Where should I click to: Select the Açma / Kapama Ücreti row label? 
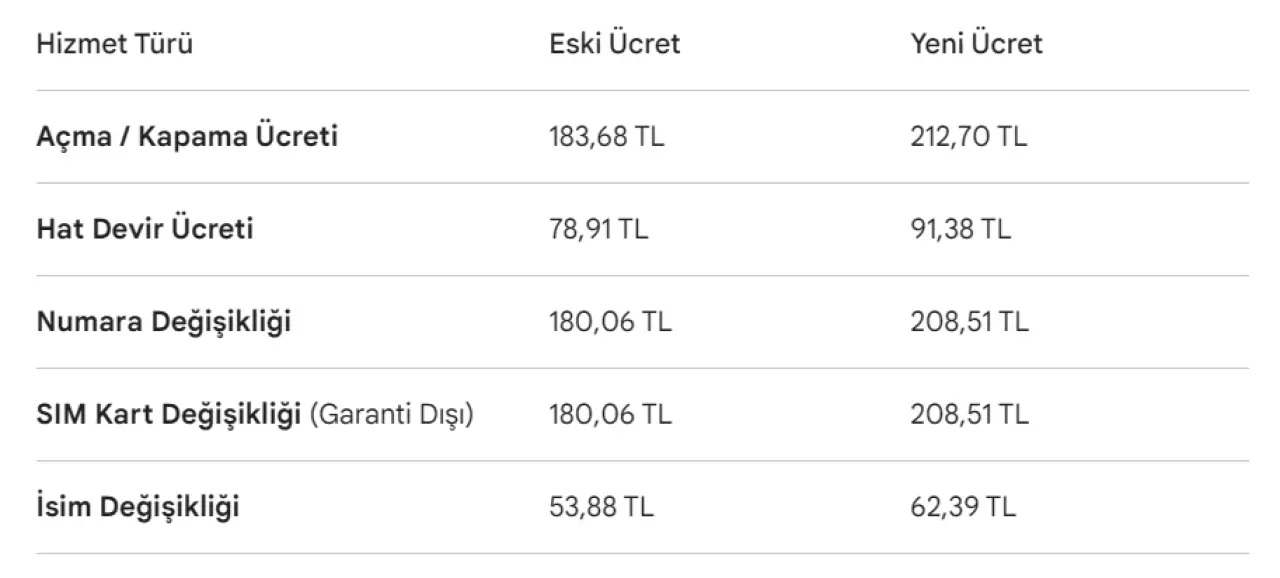pyautogui.click(x=187, y=136)
